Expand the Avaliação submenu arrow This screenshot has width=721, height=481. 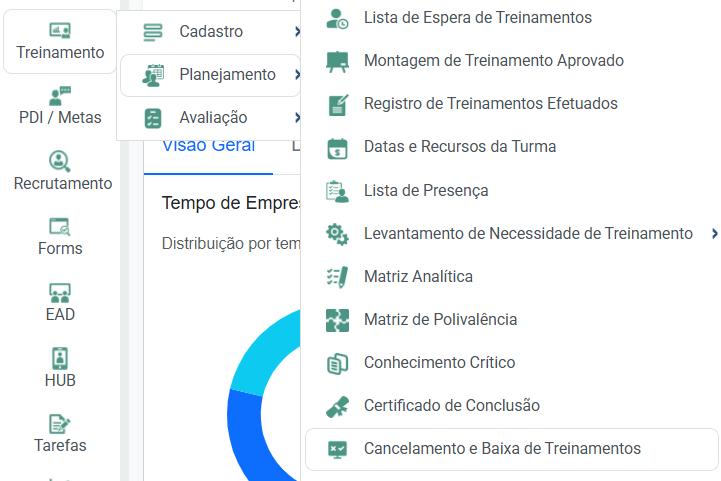tap(297, 118)
